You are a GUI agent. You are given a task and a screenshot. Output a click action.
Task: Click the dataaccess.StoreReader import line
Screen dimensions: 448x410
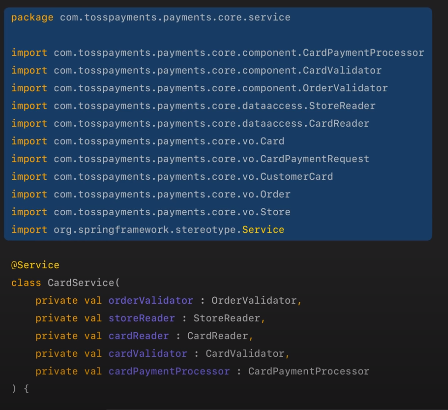(193, 106)
